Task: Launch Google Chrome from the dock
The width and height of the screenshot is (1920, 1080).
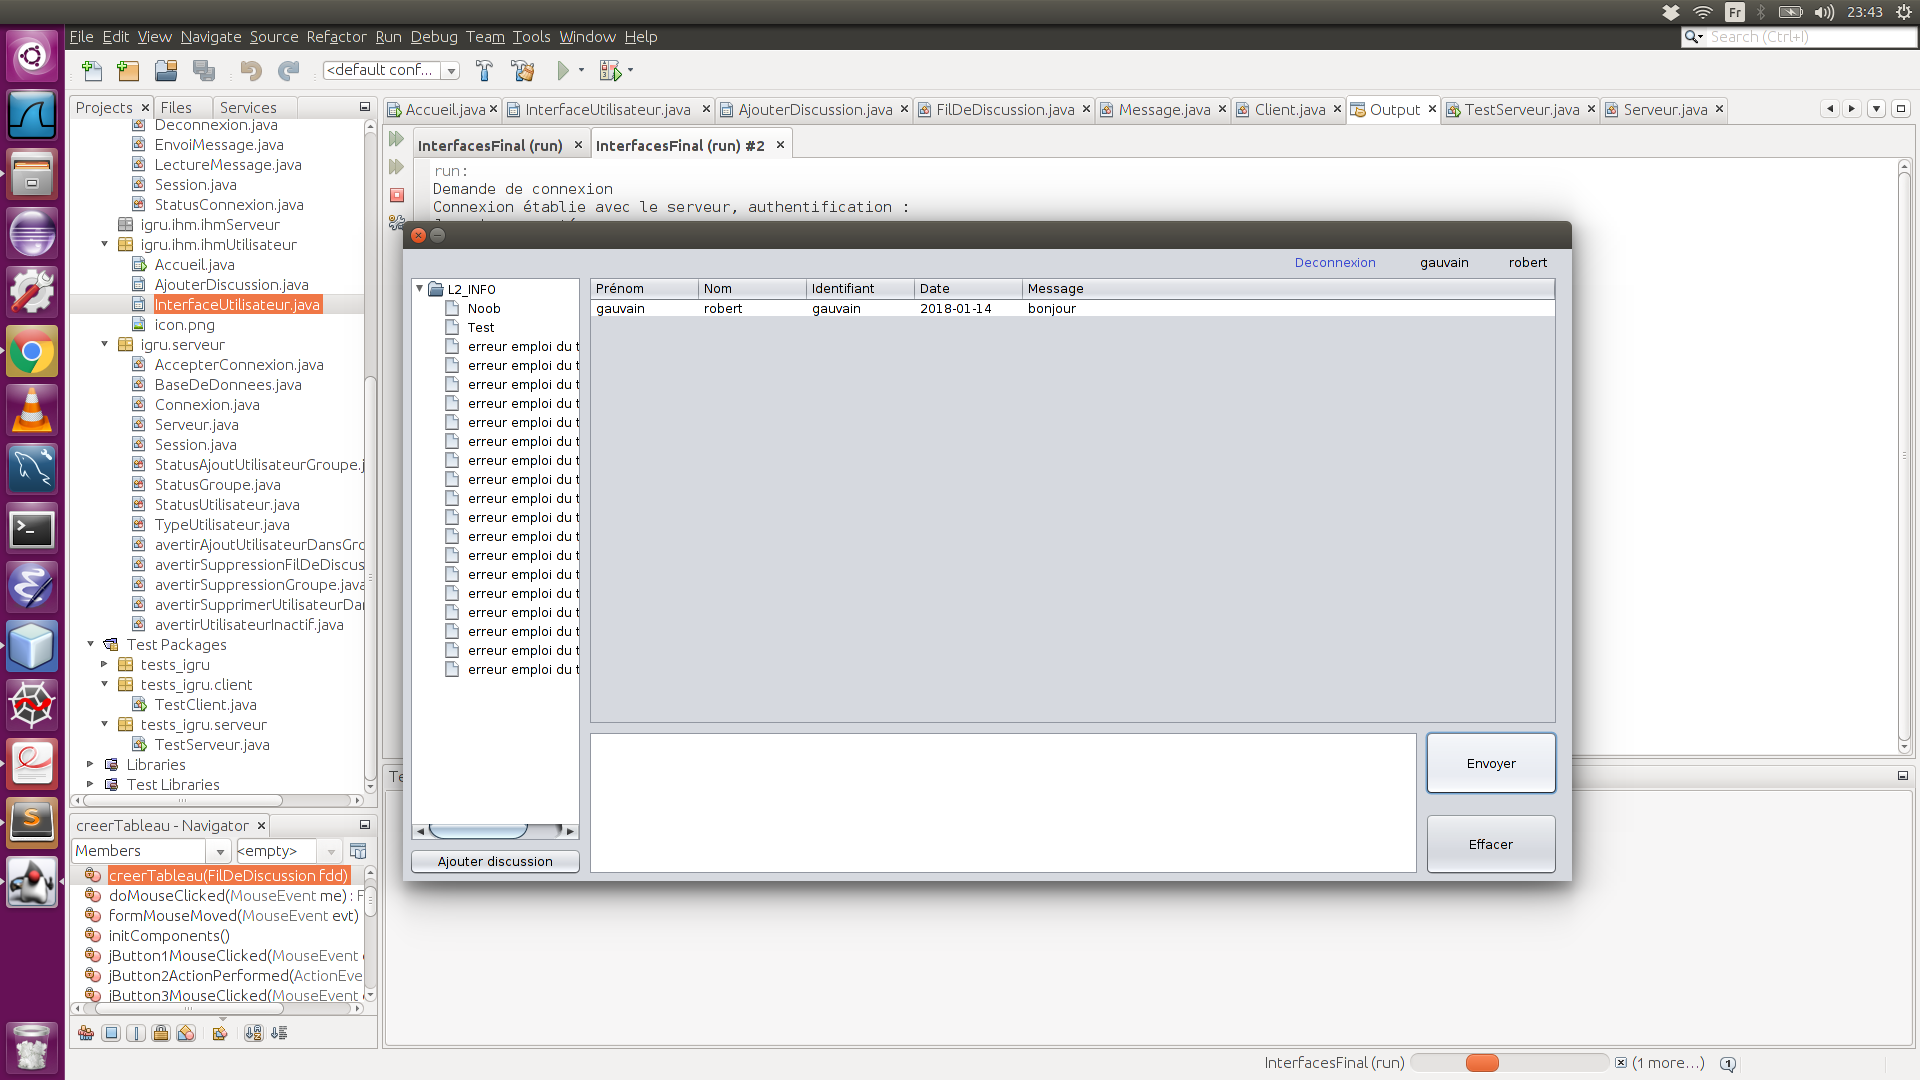Action: [x=32, y=352]
